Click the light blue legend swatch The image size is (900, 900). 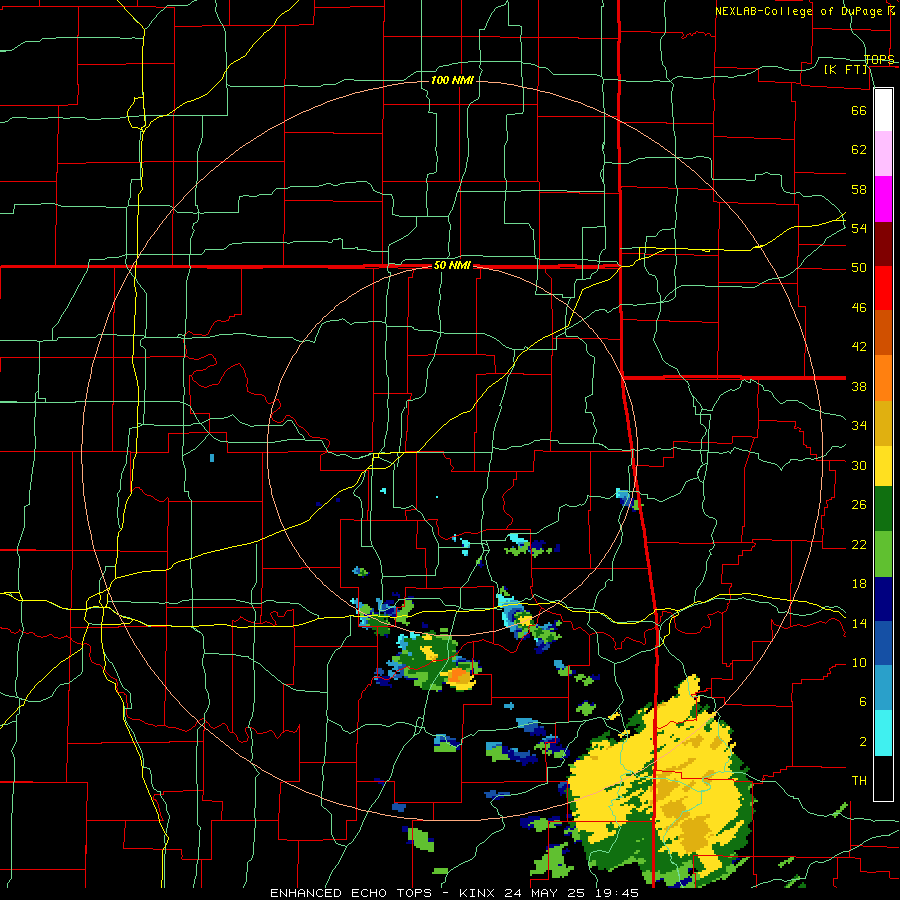(x=883, y=688)
